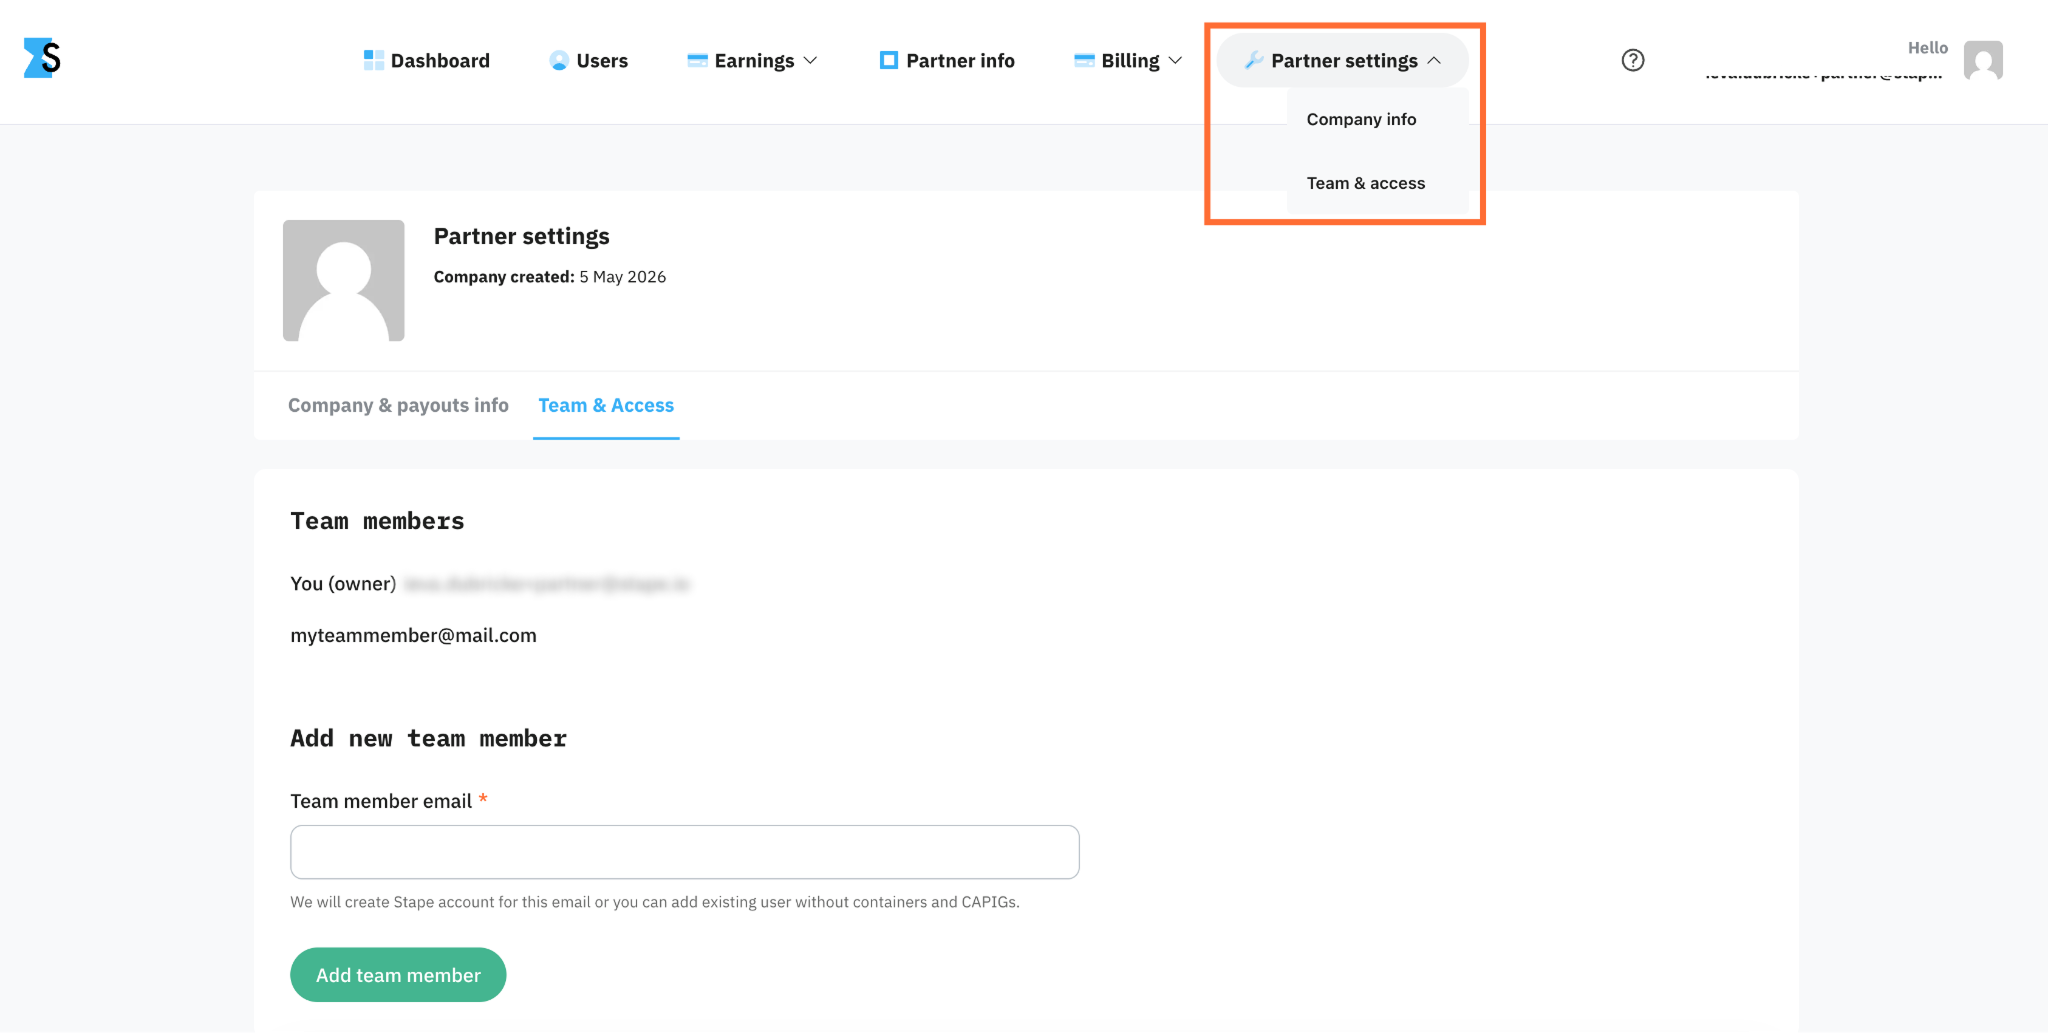The width and height of the screenshot is (2048, 1033).
Task: Select Team & access from dropdown
Action: (x=1365, y=183)
